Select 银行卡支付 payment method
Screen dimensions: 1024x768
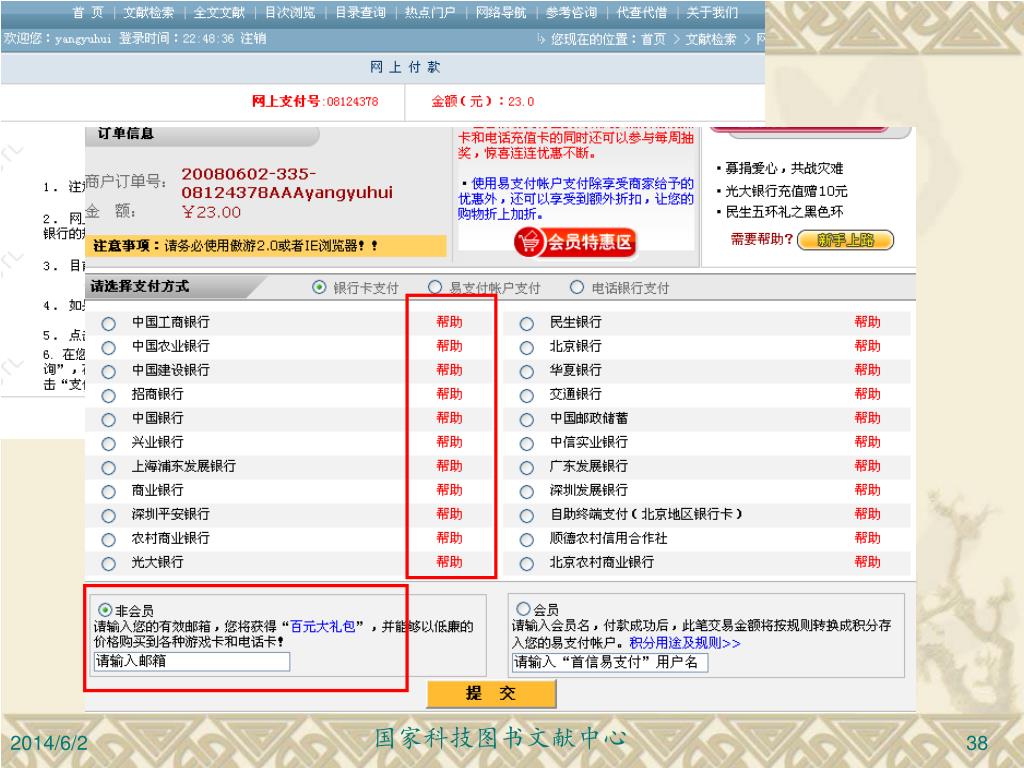point(319,287)
